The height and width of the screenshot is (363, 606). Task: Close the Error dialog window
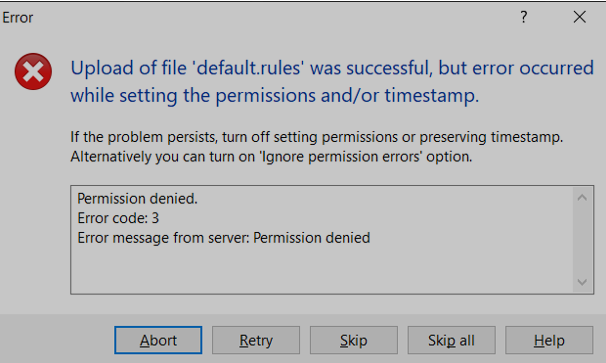(579, 17)
